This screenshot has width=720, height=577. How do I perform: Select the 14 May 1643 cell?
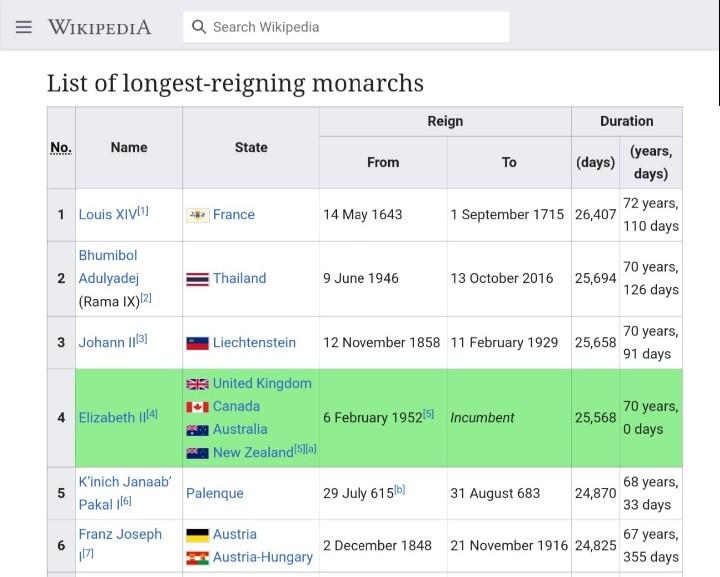point(383,215)
